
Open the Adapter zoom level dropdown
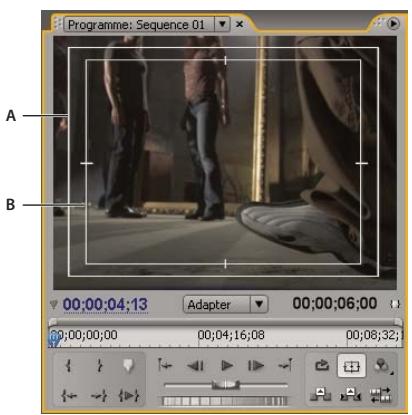pos(225,304)
